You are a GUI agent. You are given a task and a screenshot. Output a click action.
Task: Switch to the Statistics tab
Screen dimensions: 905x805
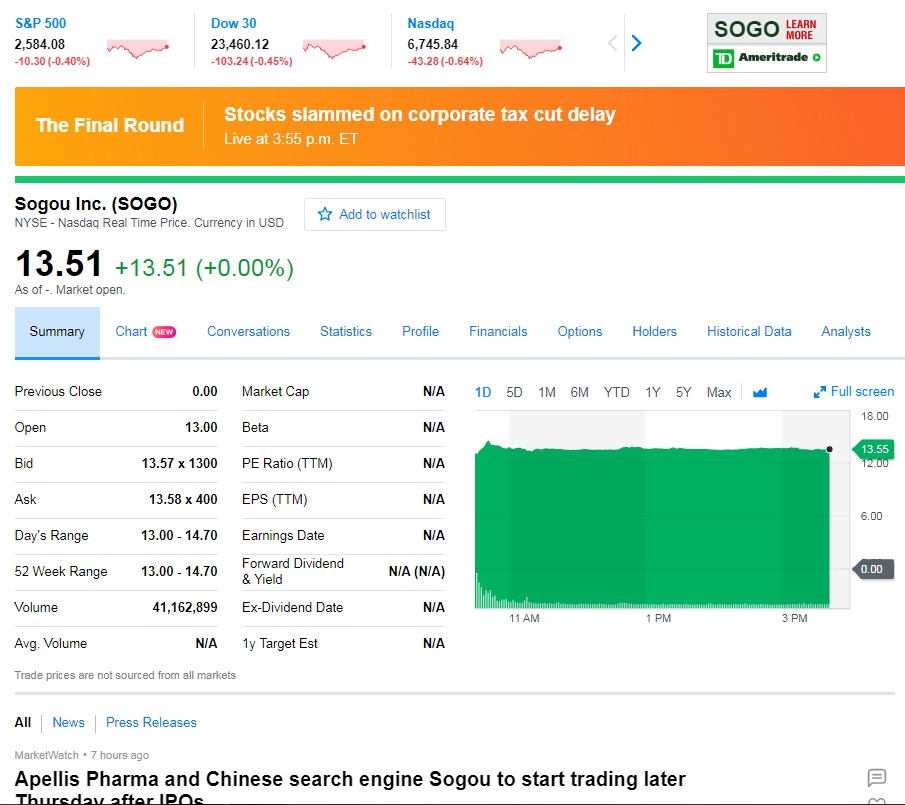(x=345, y=331)
